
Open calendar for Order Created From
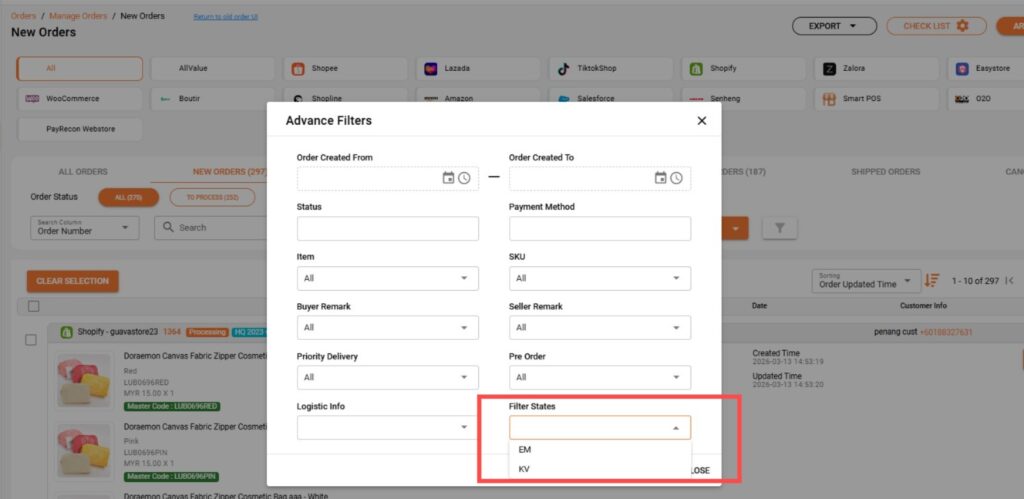448,178
